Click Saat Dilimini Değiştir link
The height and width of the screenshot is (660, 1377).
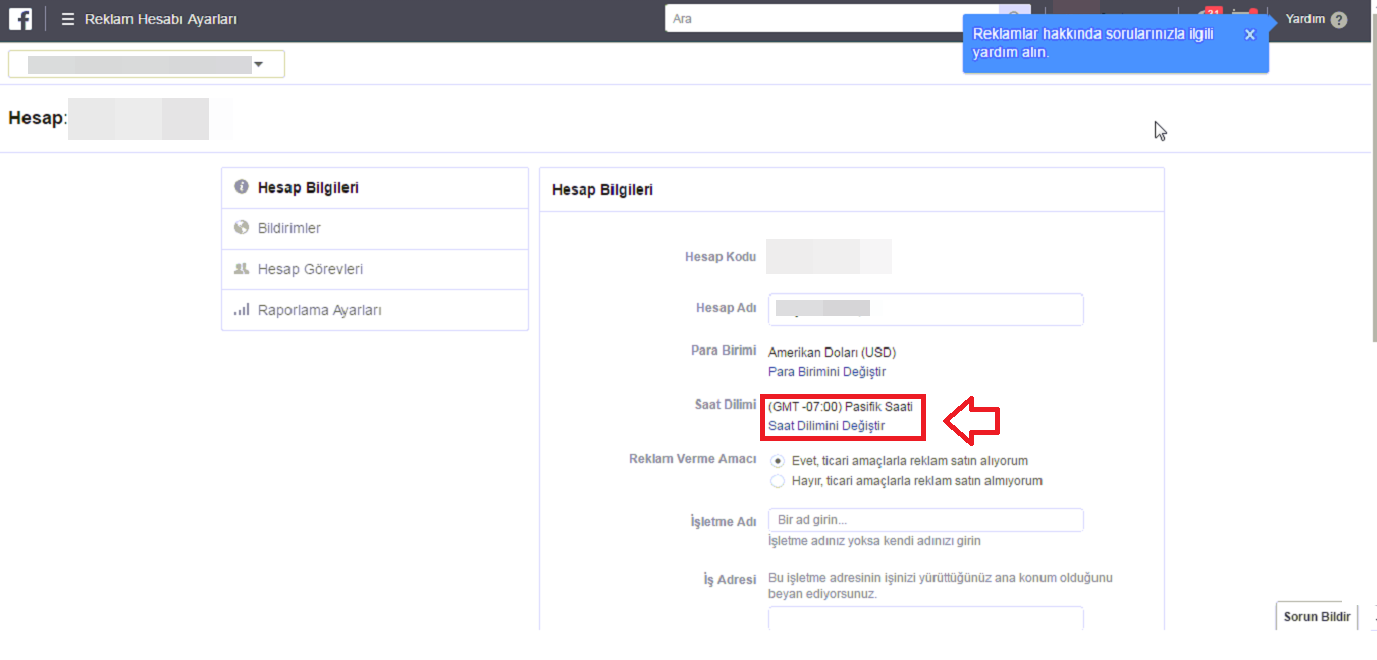pyautogui.click(x=827, y=426)
